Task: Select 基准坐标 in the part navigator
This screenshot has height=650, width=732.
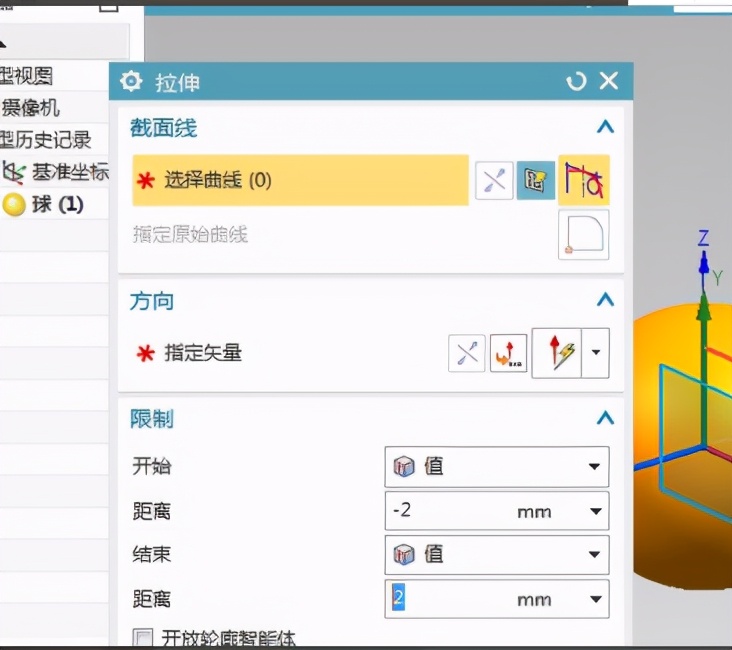Action: pyautogui.click(x=70, y=172)
